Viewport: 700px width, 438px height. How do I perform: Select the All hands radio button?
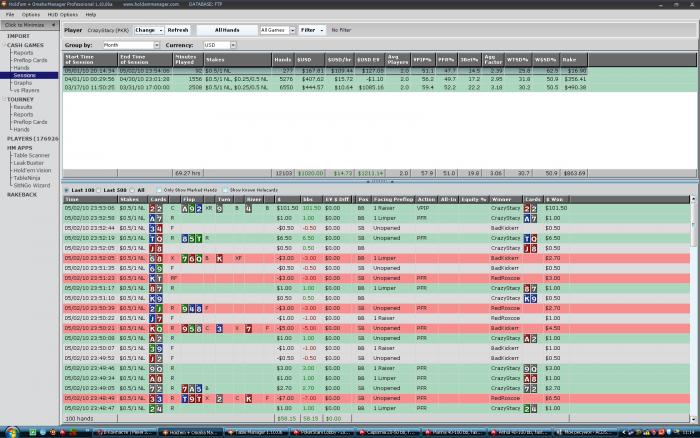click(133, 190)
